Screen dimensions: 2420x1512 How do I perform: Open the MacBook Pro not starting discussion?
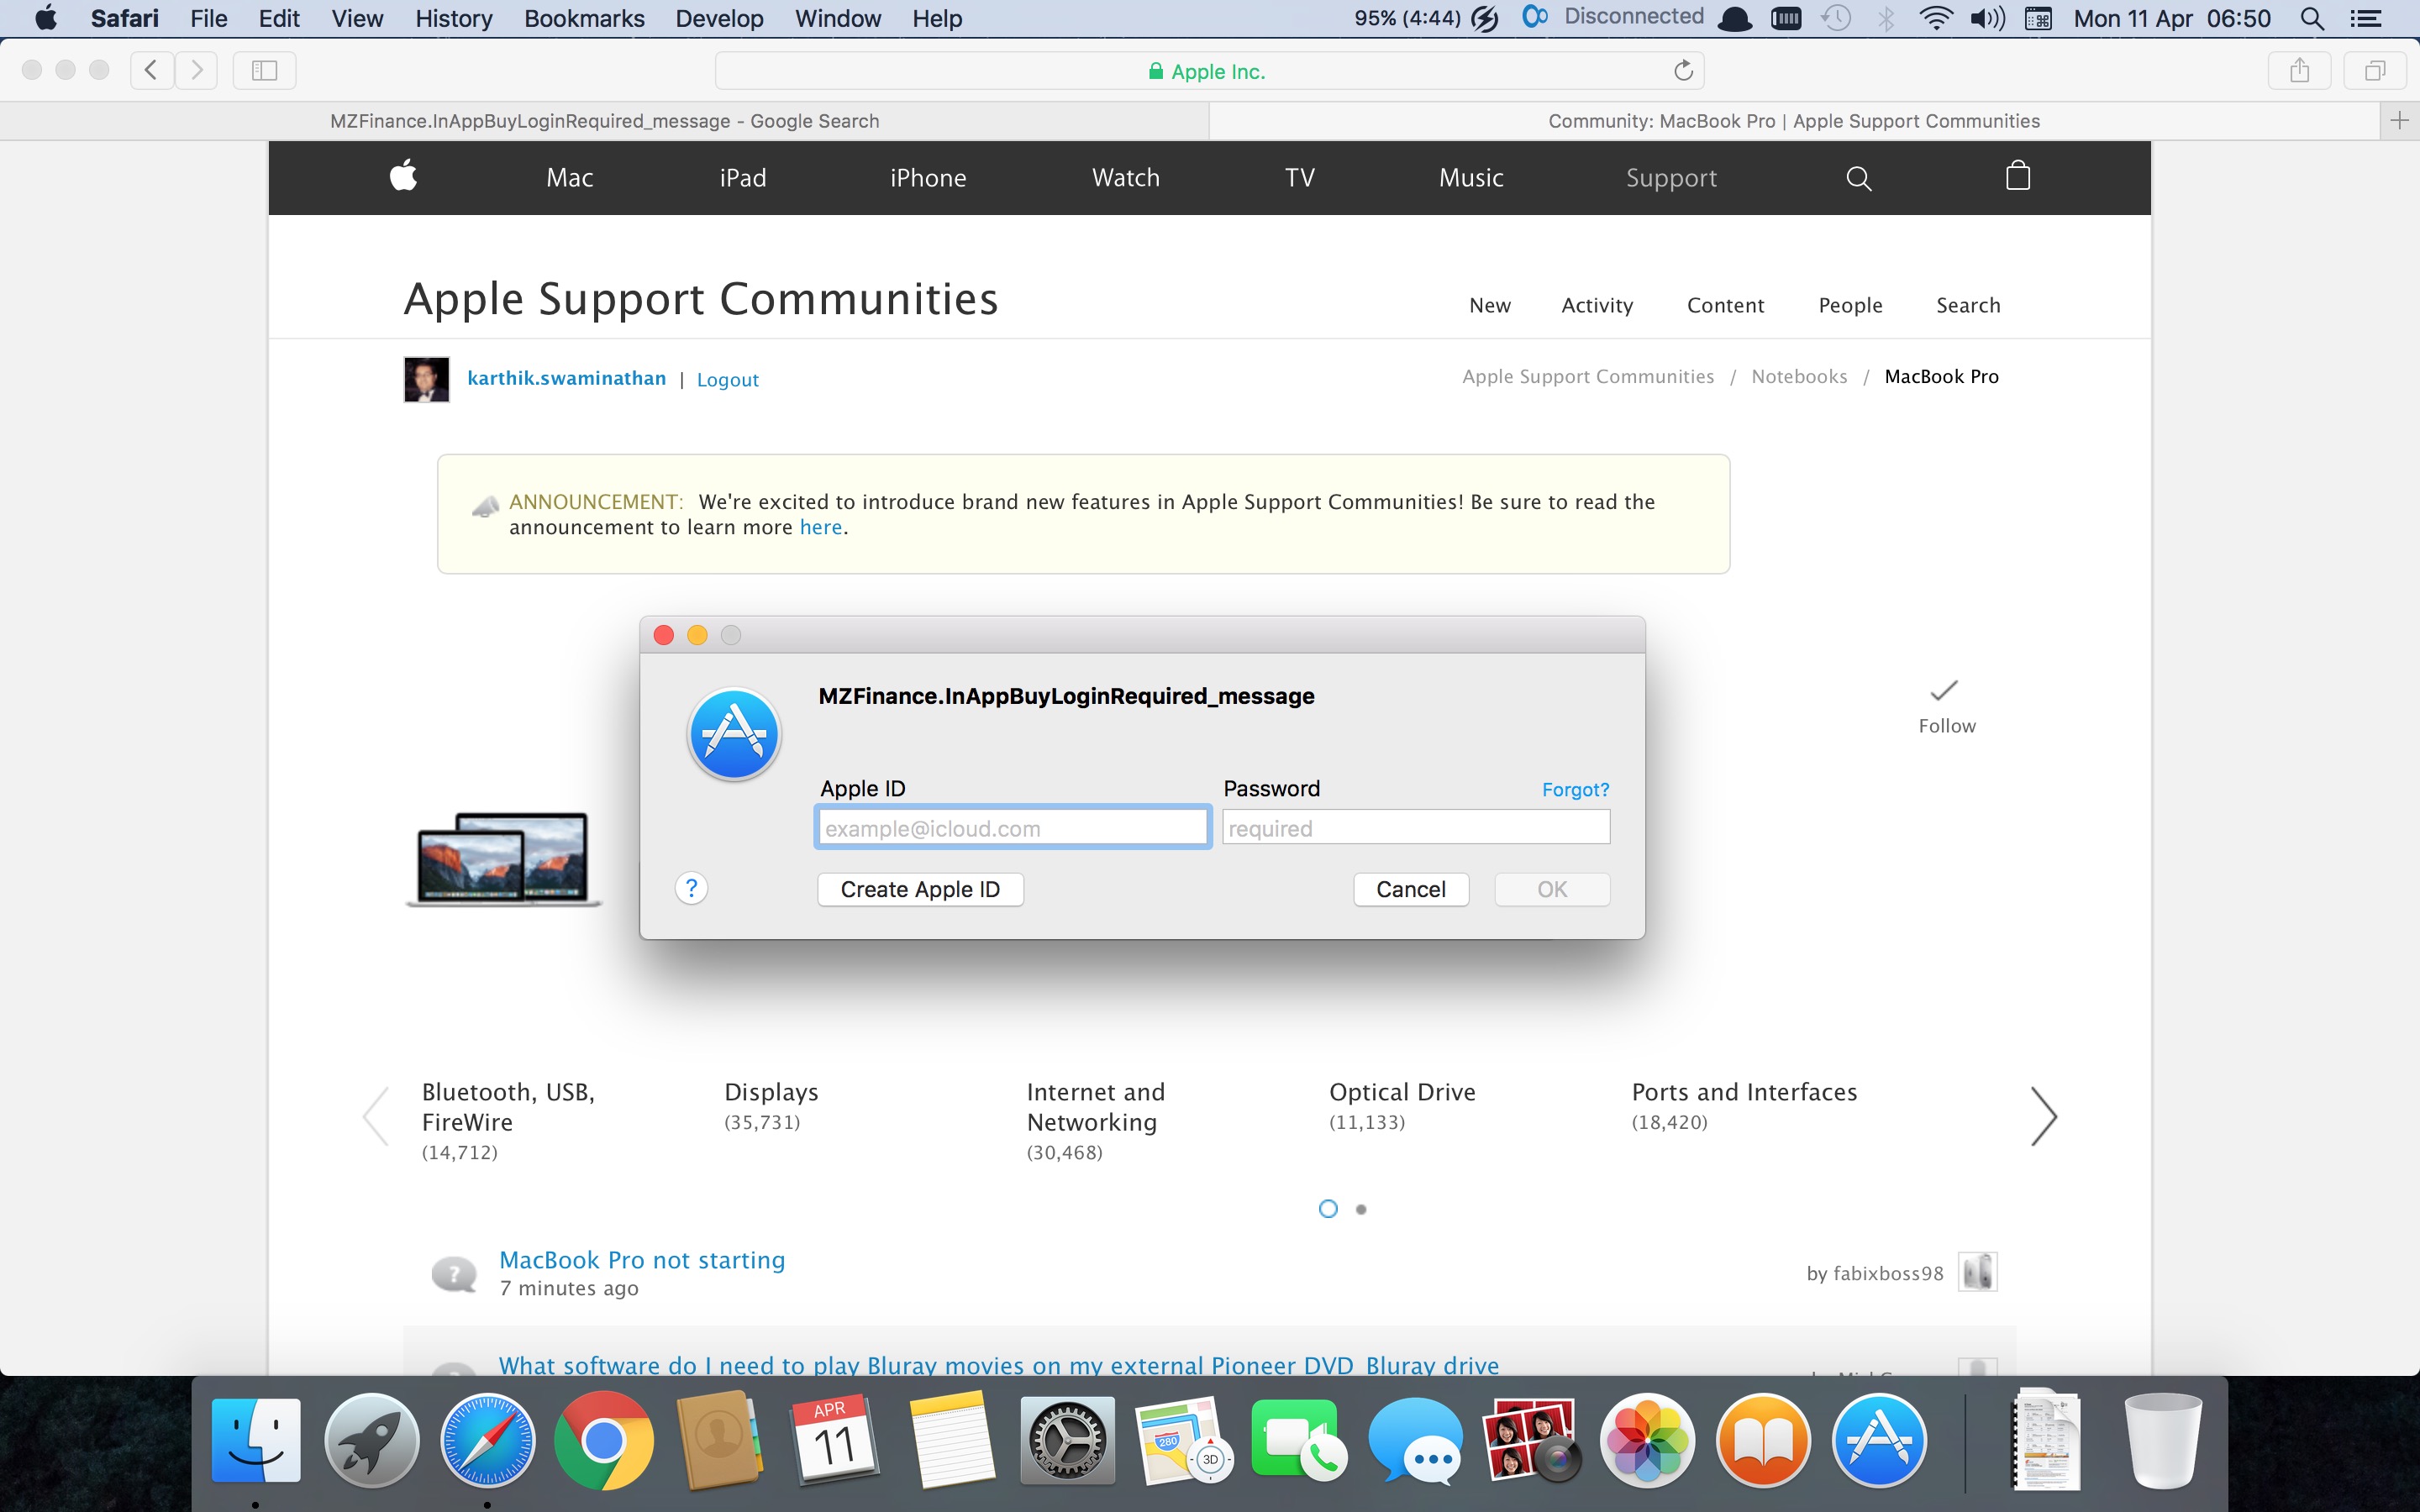[641, 1259]
